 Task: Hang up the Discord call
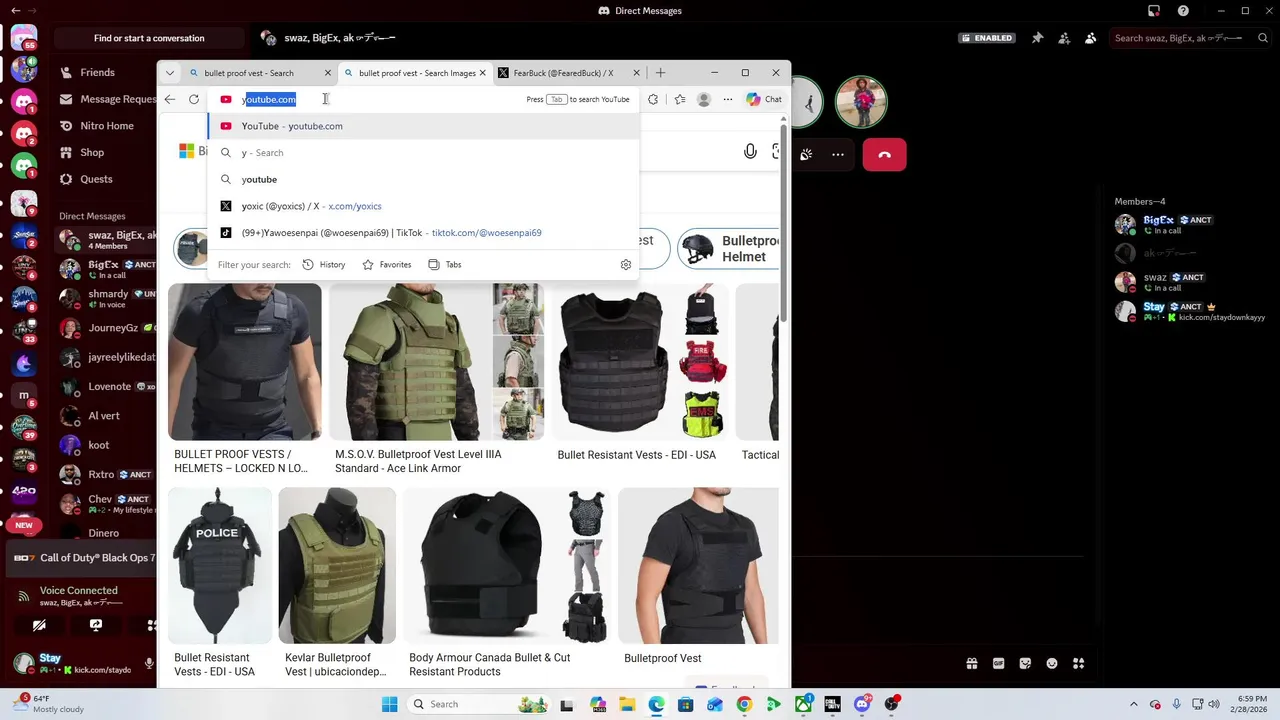[884, 155]
